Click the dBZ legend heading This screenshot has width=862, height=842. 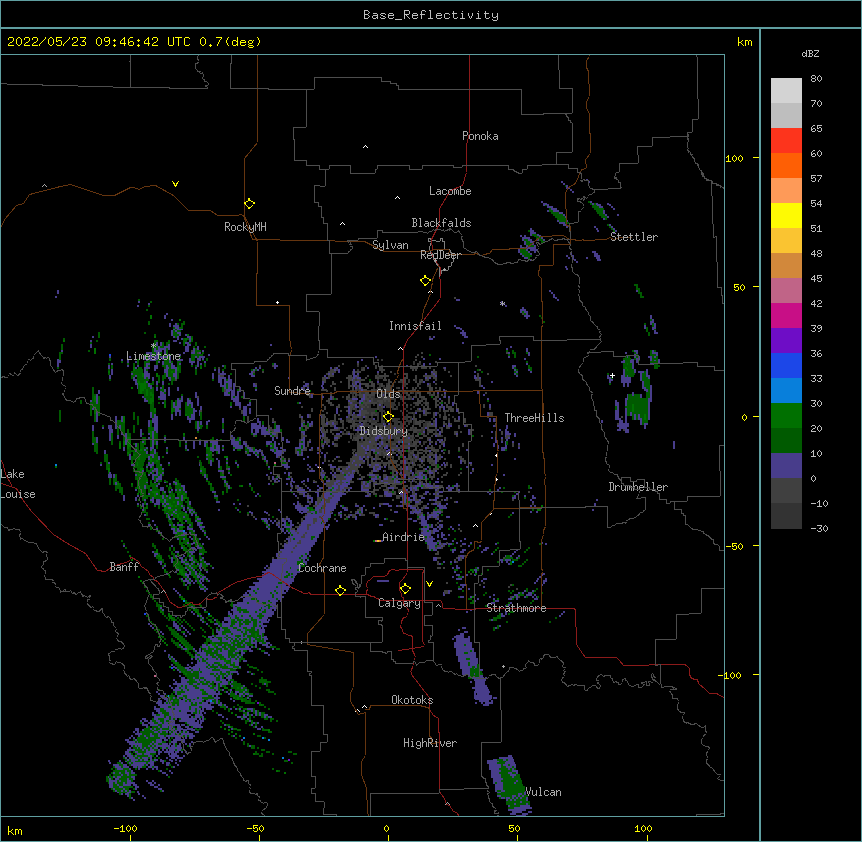tap(810, 53)
